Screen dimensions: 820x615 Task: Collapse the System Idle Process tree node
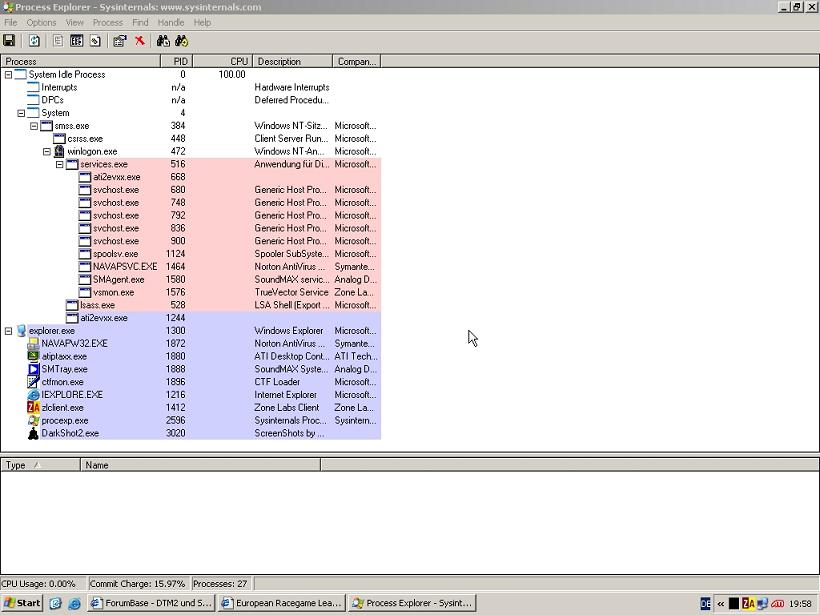coord(8,75)
